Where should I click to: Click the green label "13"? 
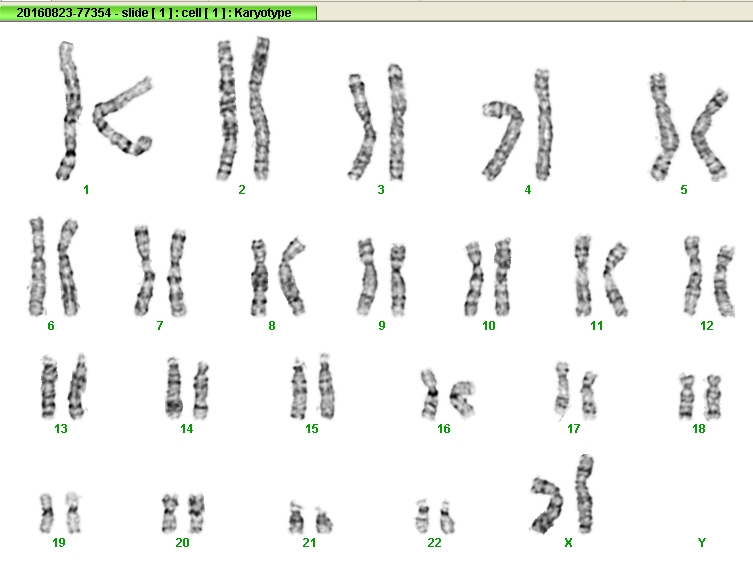tap(61, 429)
